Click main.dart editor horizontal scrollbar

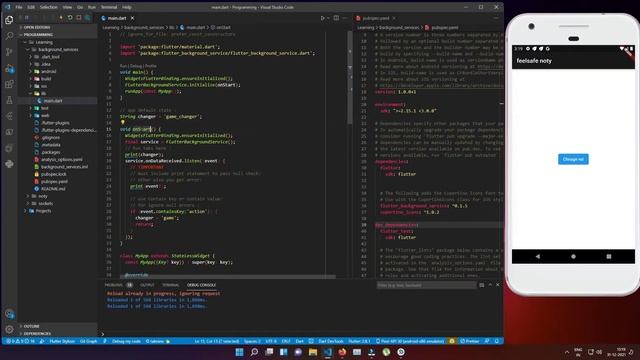click(x=229, y=276)
